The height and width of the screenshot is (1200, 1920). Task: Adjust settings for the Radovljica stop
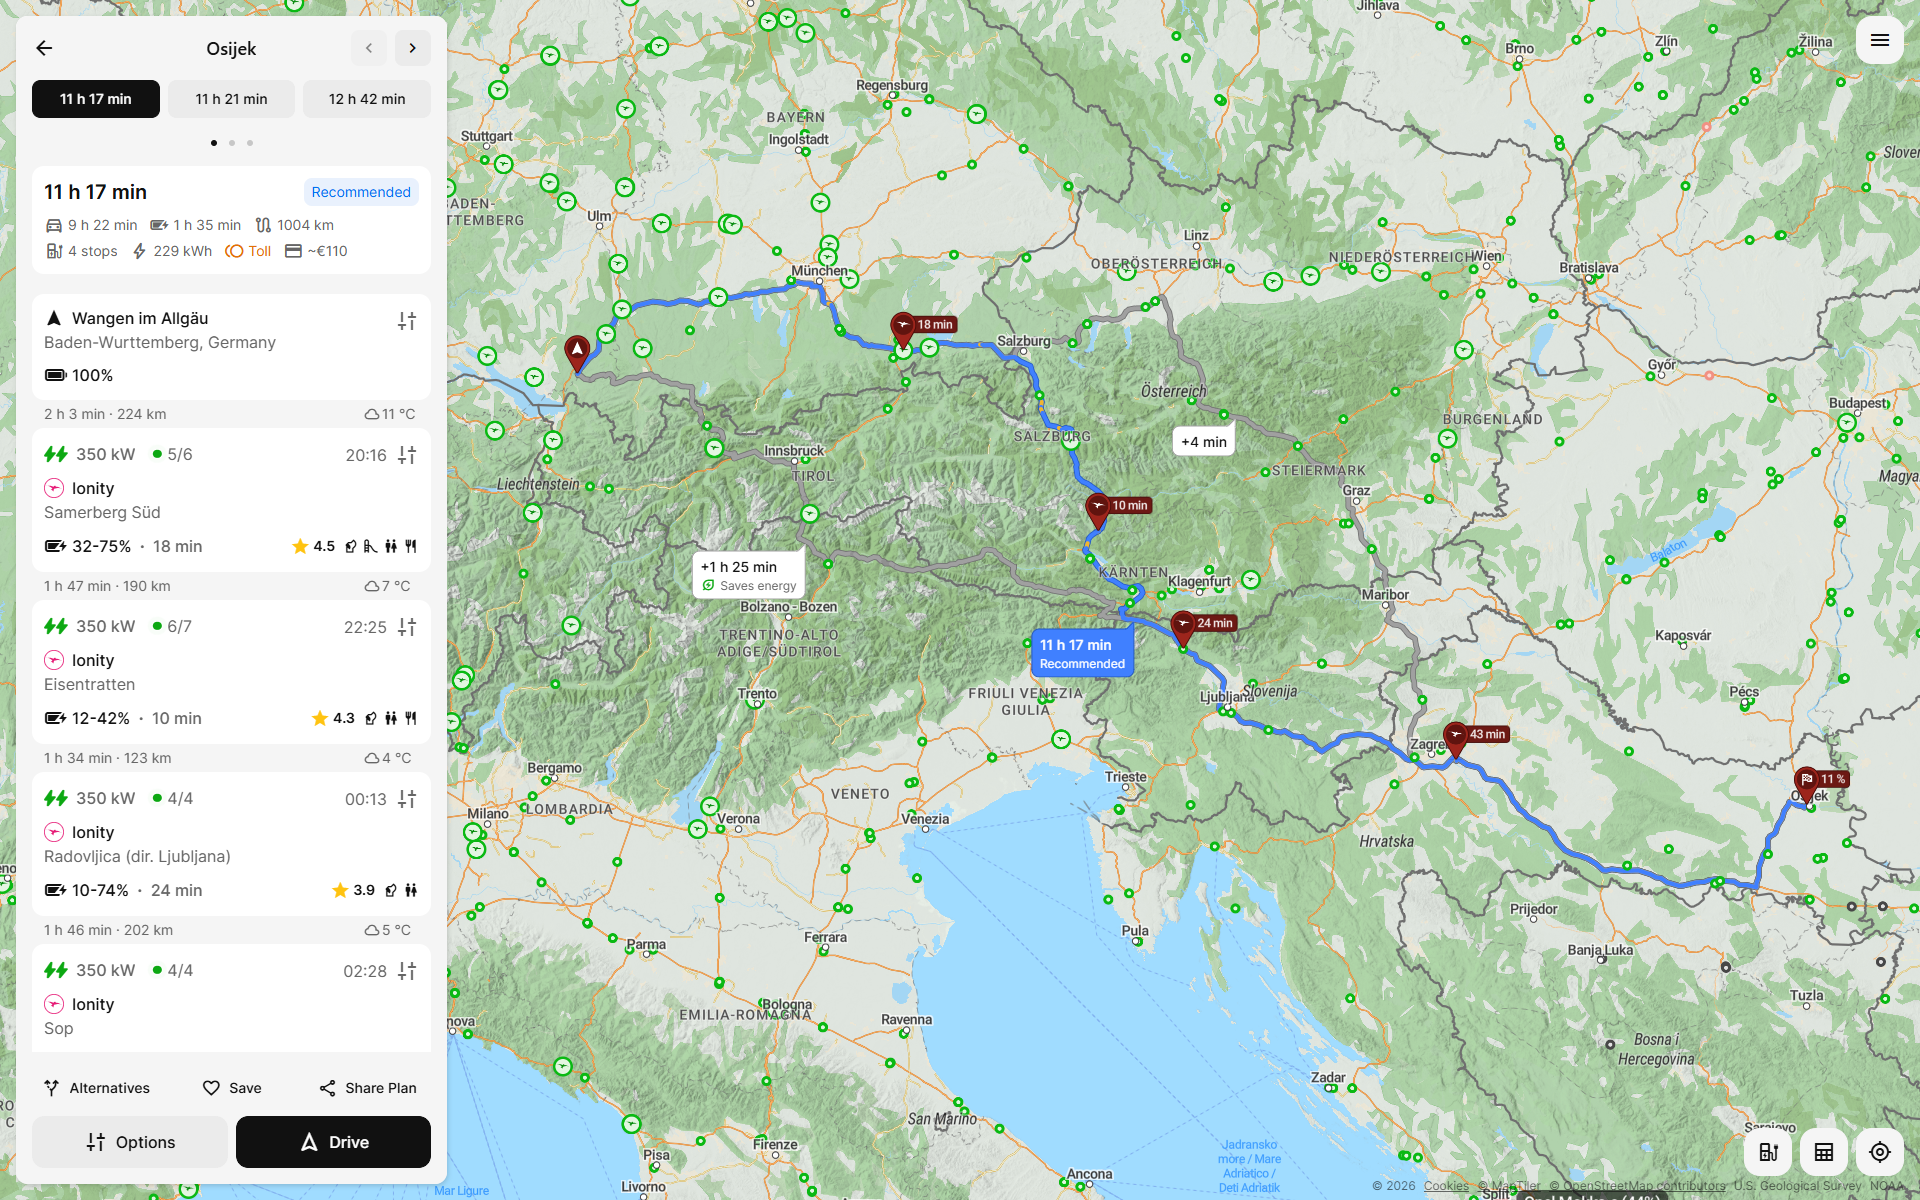[407, 799]
